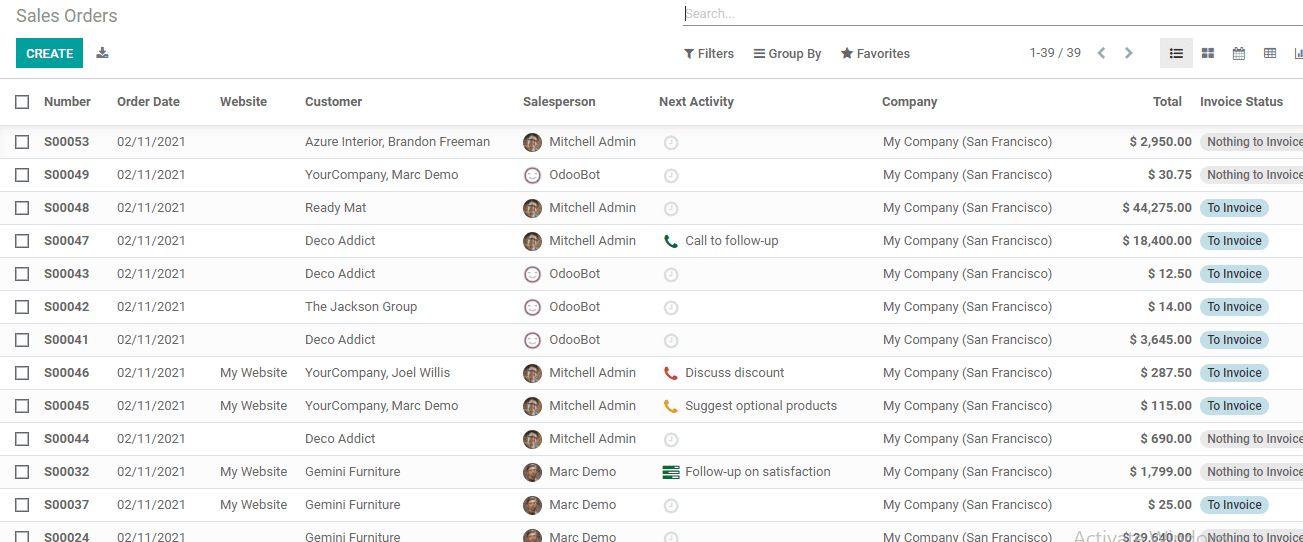Image resolution: width=1303 pixels, height=542 pixels.
Task: Click clock activity icon for S00041
Action: [671, 341]
